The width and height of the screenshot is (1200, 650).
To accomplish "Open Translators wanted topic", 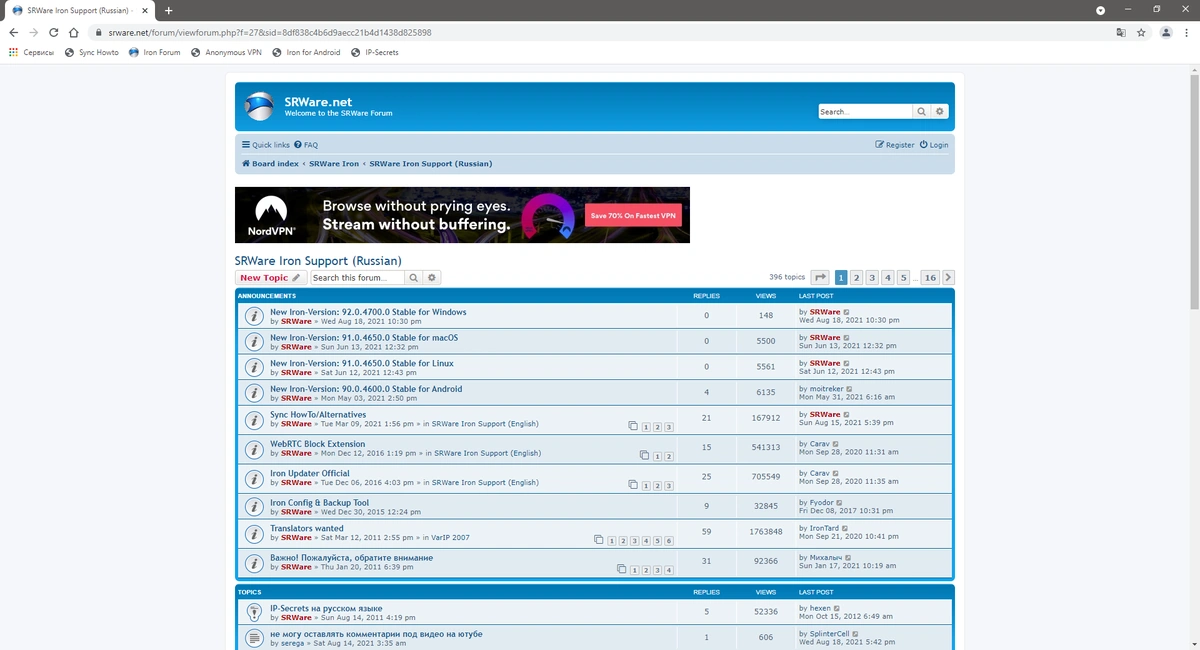I will pyautogui.click(x=307, y=528).
